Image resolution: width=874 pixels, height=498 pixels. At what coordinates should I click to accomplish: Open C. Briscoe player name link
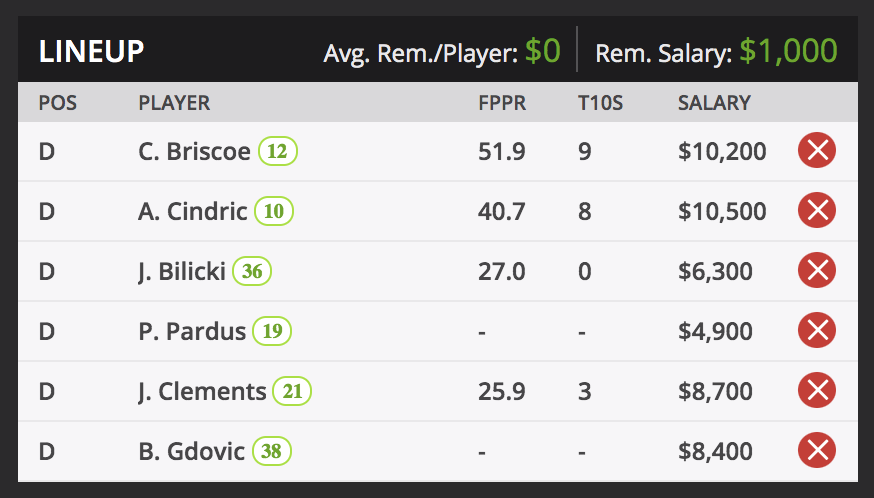point(194,152)
